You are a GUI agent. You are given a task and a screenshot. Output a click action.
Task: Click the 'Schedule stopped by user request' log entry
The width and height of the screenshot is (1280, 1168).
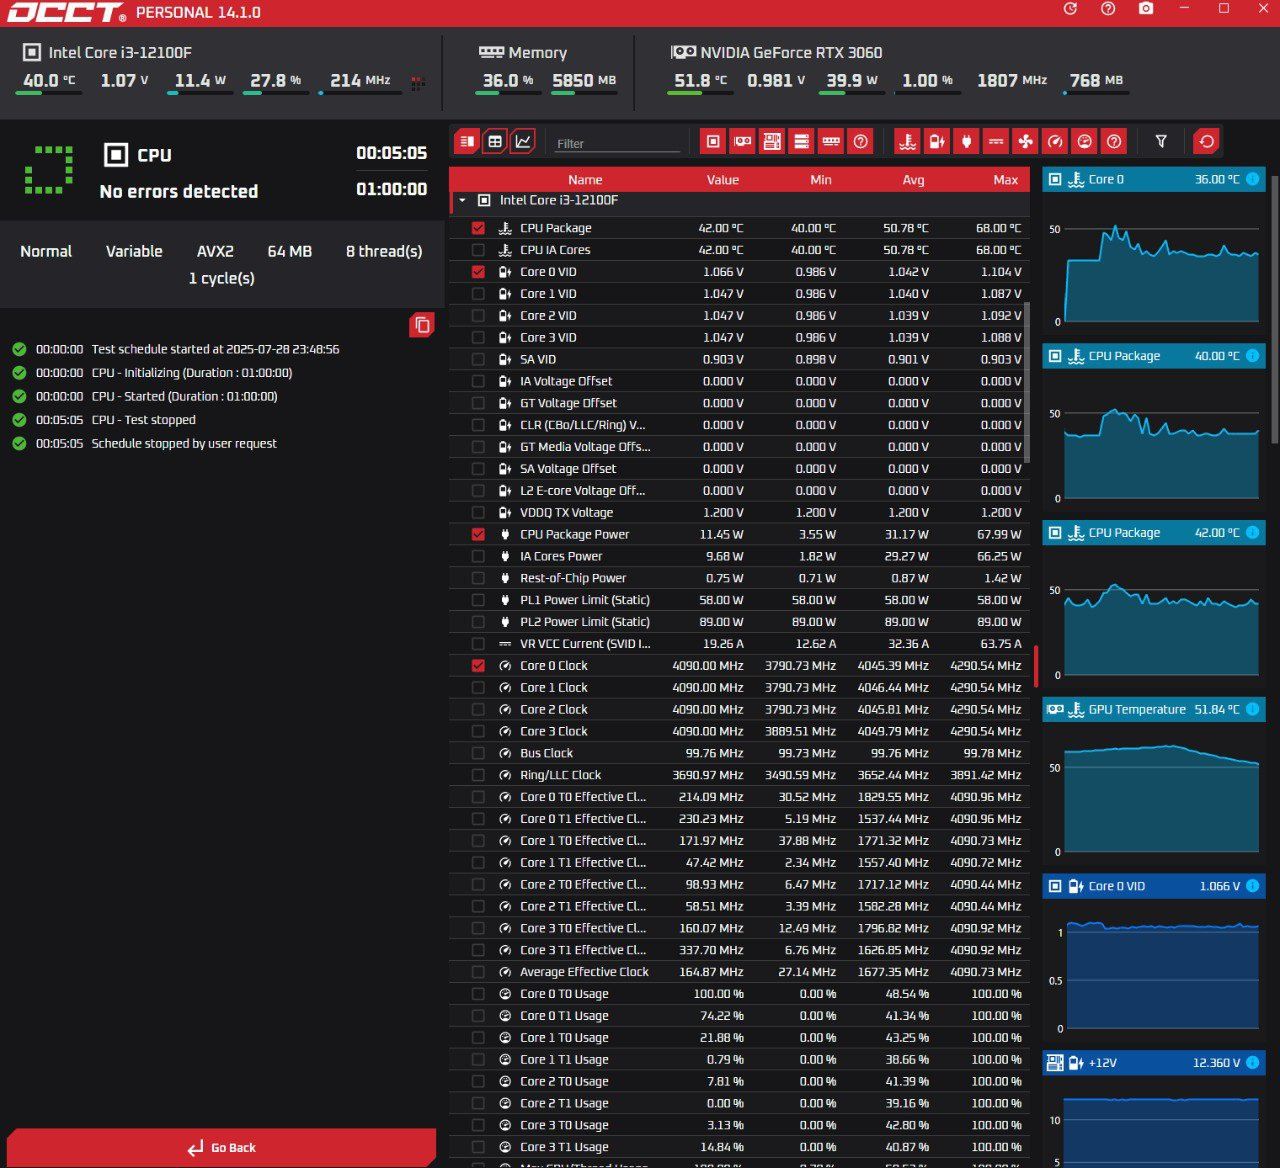[x=184, y=443]
